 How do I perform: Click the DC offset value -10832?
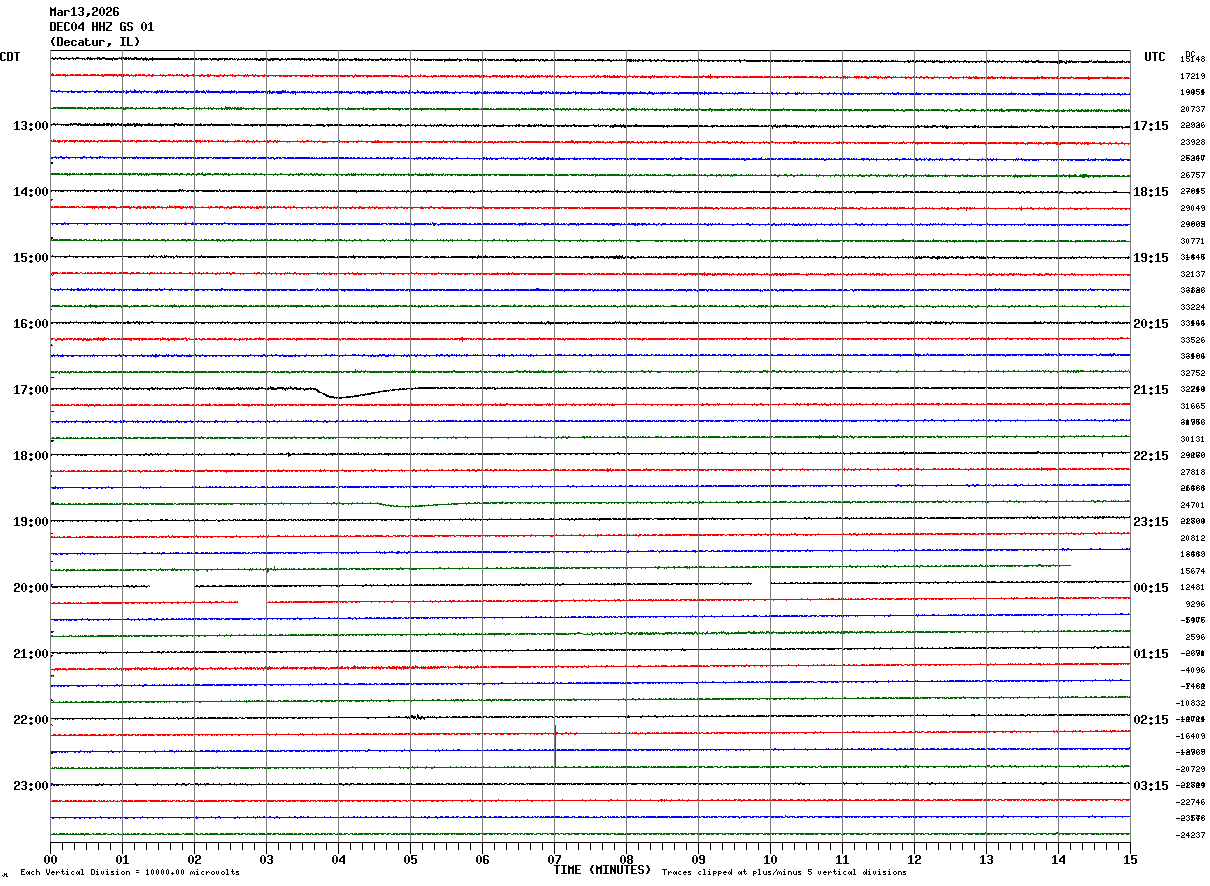pyautogui.click(x=1190, y=703)
